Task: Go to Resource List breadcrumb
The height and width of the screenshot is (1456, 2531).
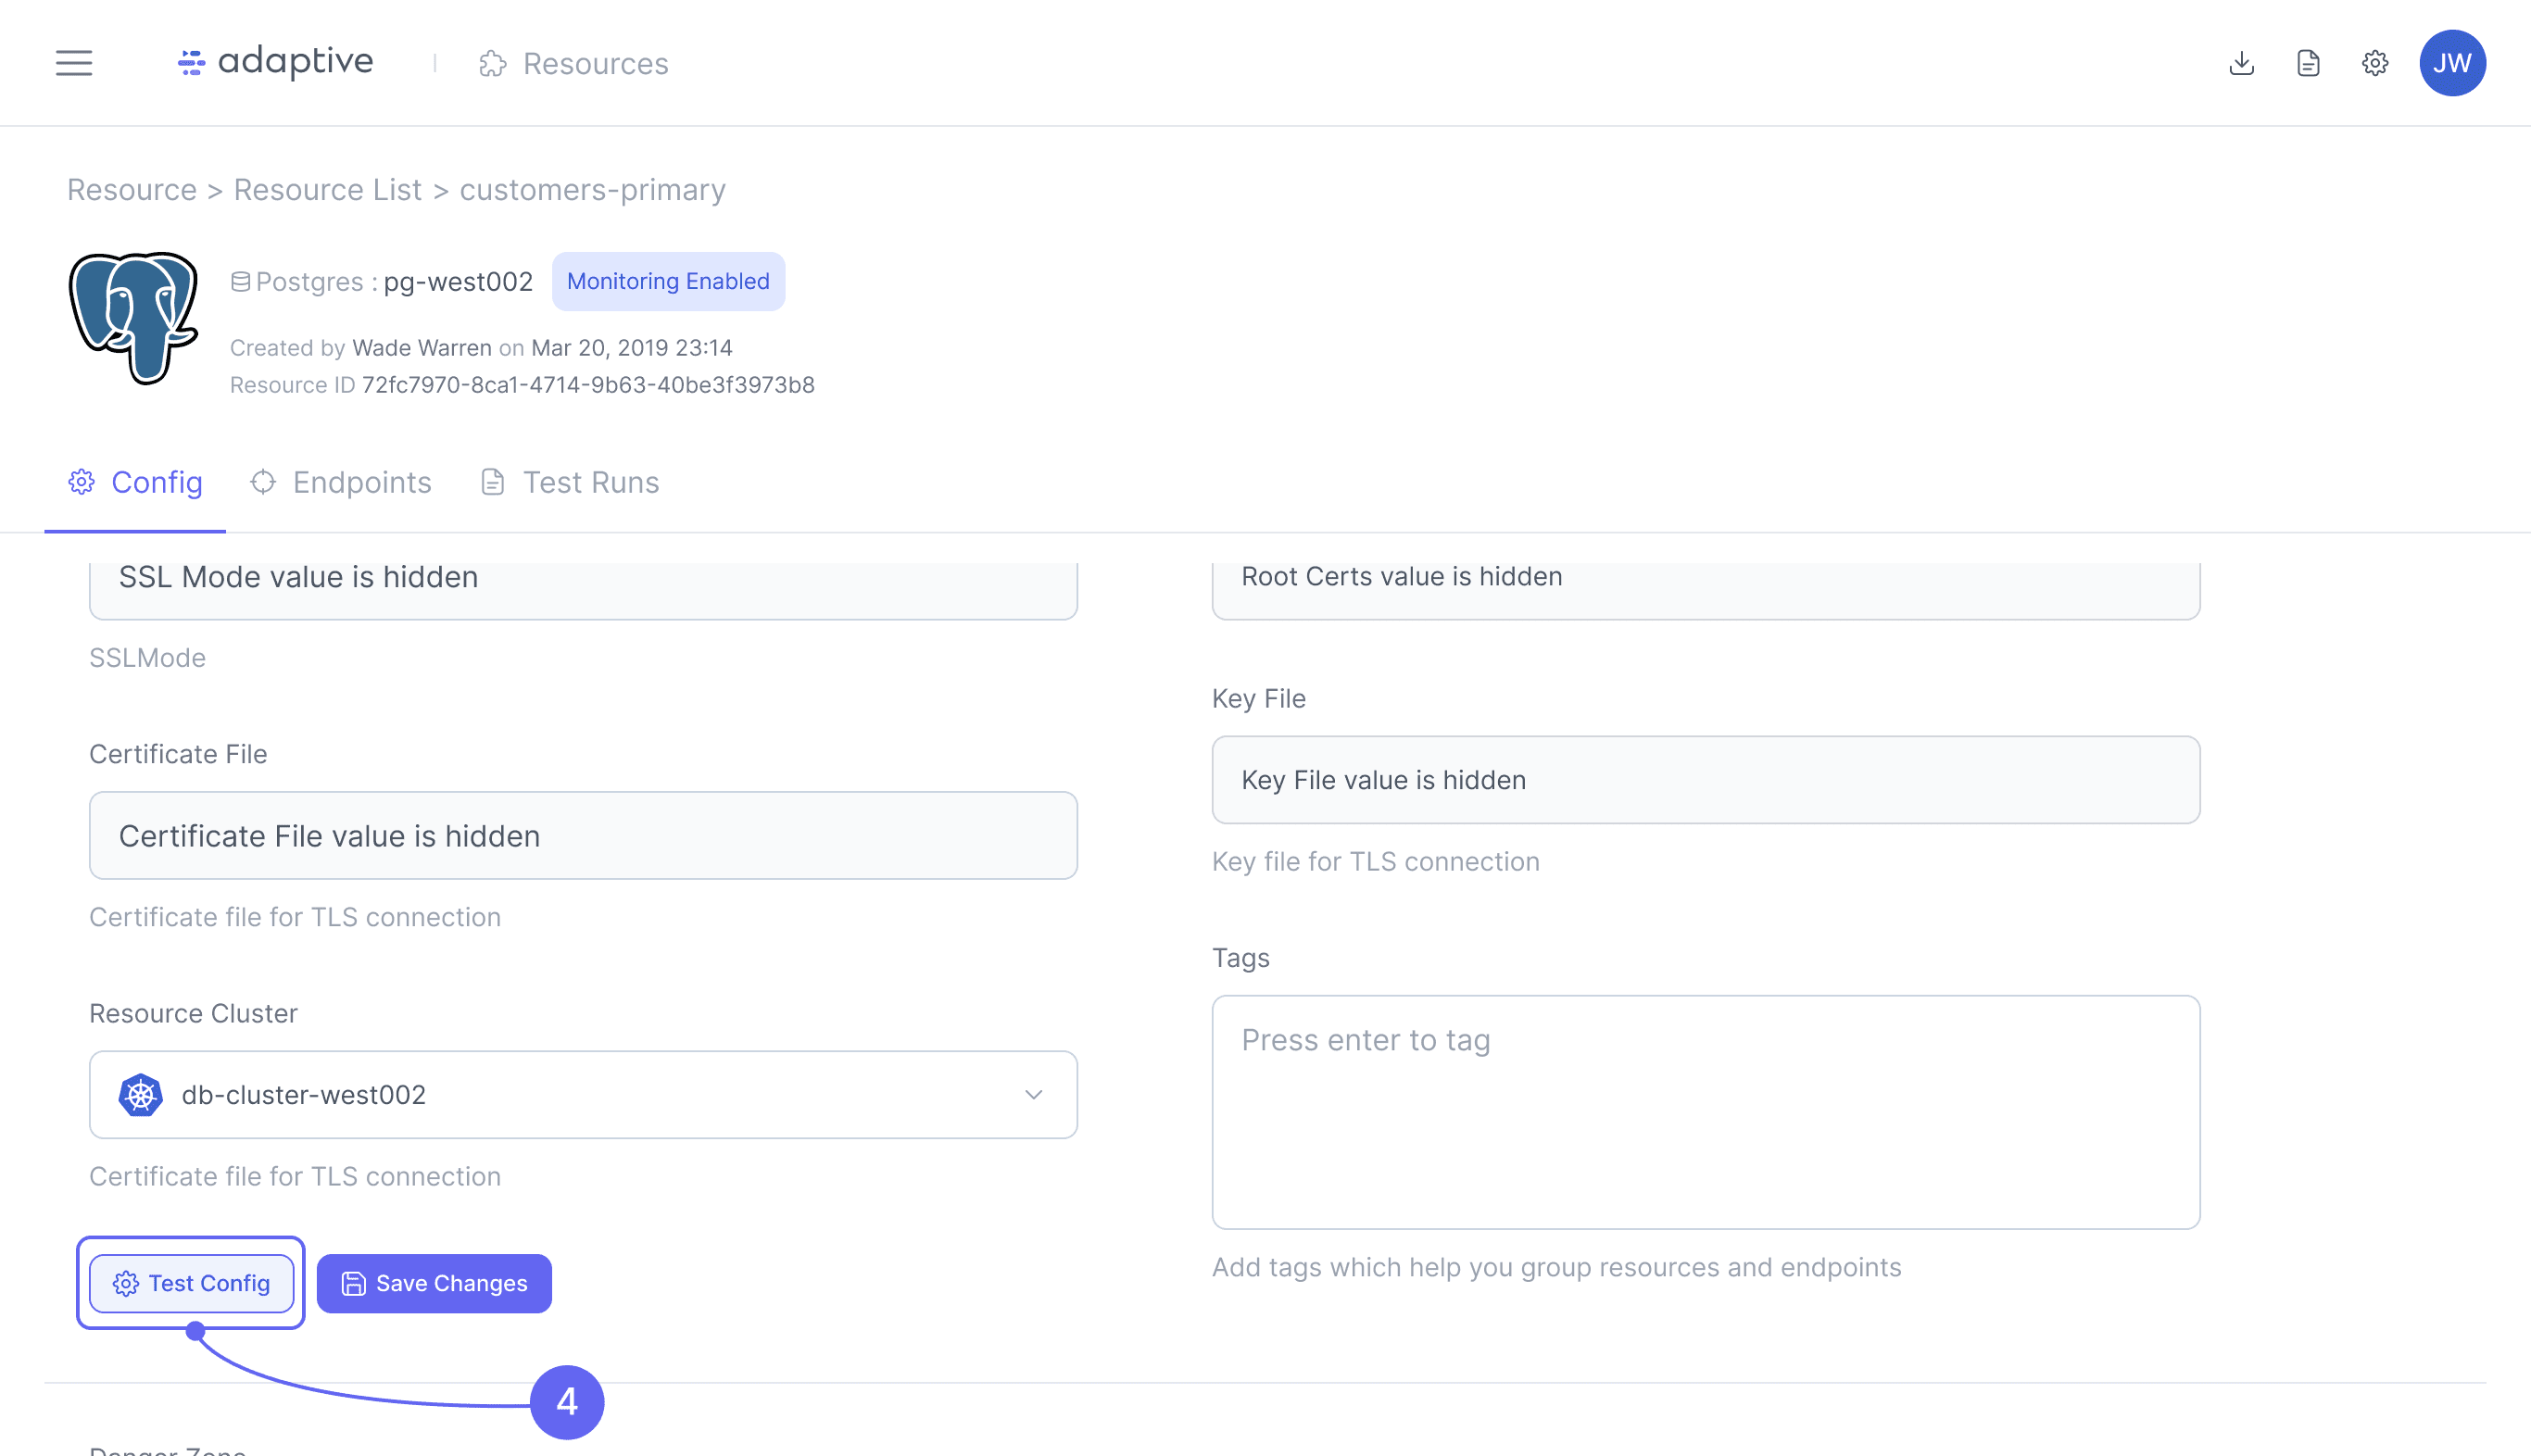Action: 328,189
